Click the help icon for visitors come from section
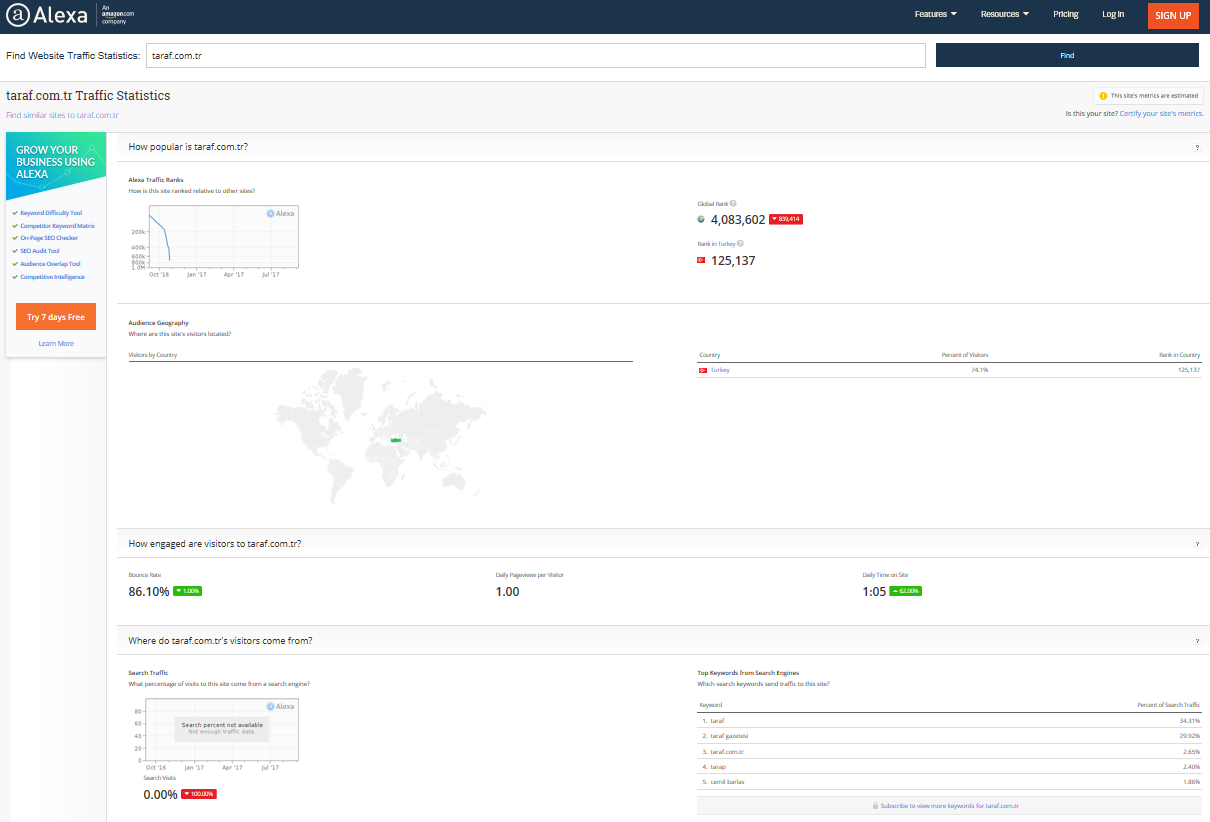The image size is (1210, 822). point(1197,641)
